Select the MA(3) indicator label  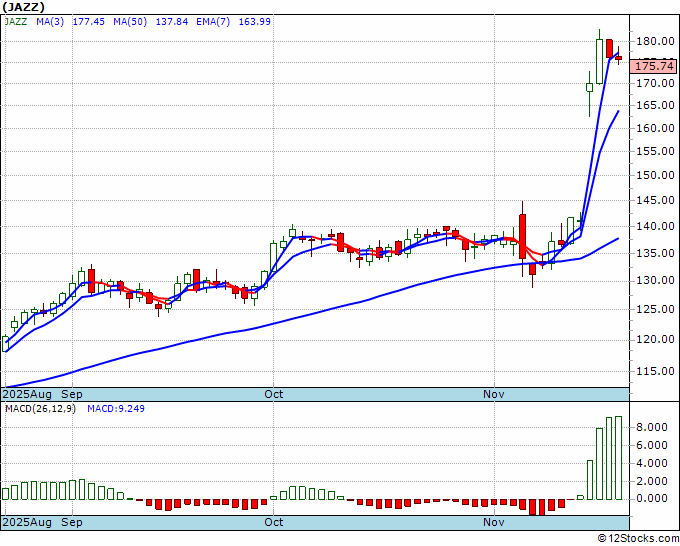[50, 21]
